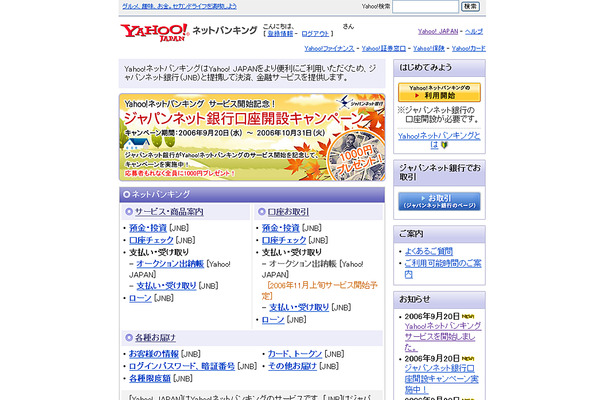Open 預金・投資 under 口座お取引
The width and height of the screenshot is (610, 400).
click(x=280, y=228)
